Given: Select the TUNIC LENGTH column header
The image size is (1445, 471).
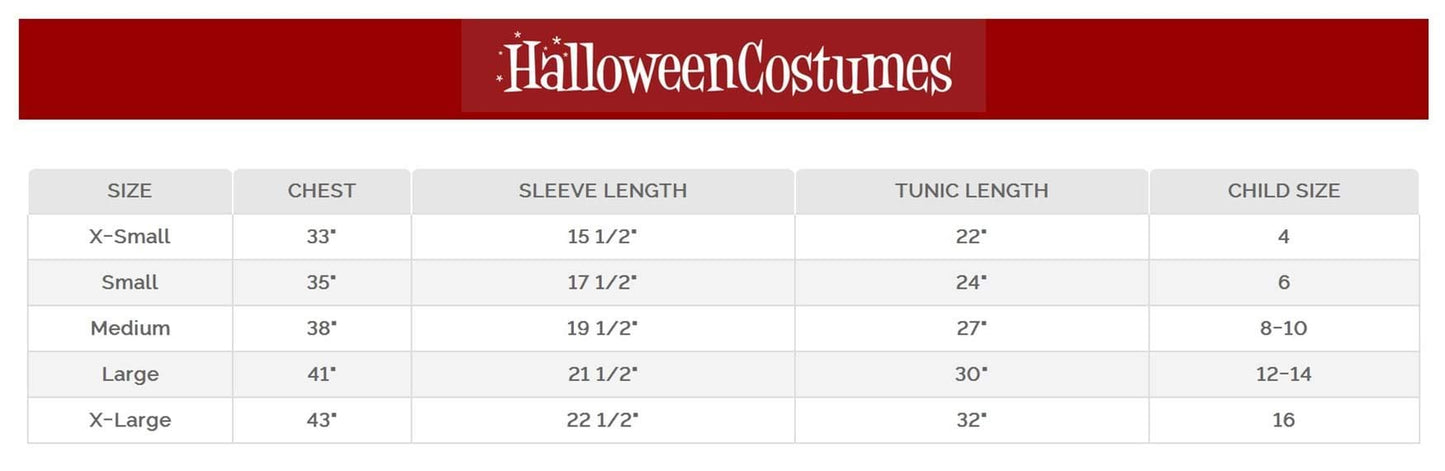Looking at the screenshot, I should pos(971,191).
